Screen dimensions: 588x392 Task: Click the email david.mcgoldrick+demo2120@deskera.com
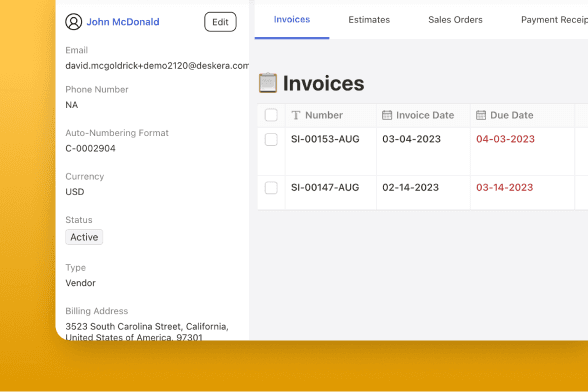click(x=157, y=66)
